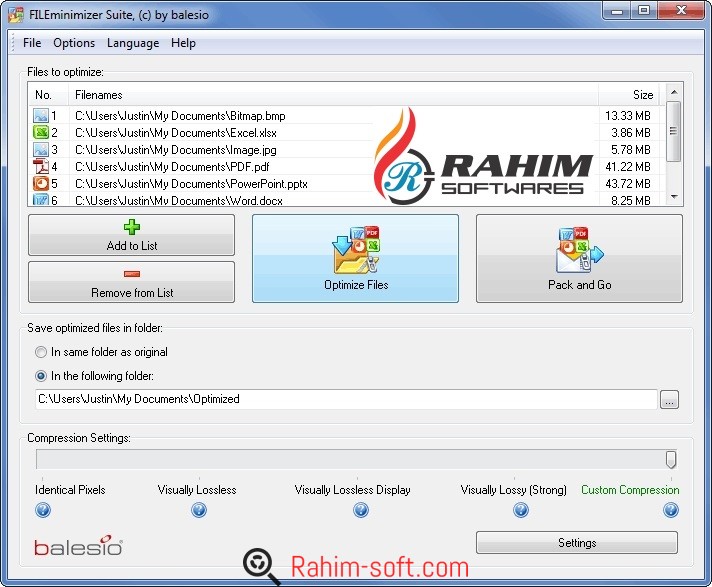Click the bitmap file icon in row 1

[x=41, y=115]
